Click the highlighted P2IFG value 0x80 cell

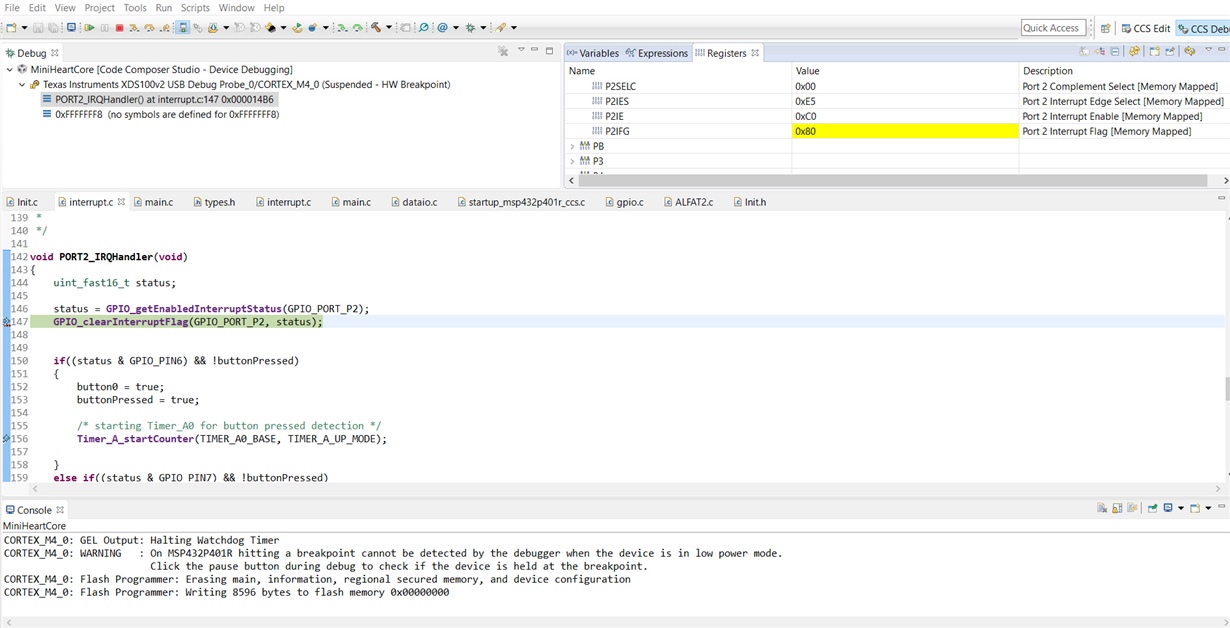point(904,131)
